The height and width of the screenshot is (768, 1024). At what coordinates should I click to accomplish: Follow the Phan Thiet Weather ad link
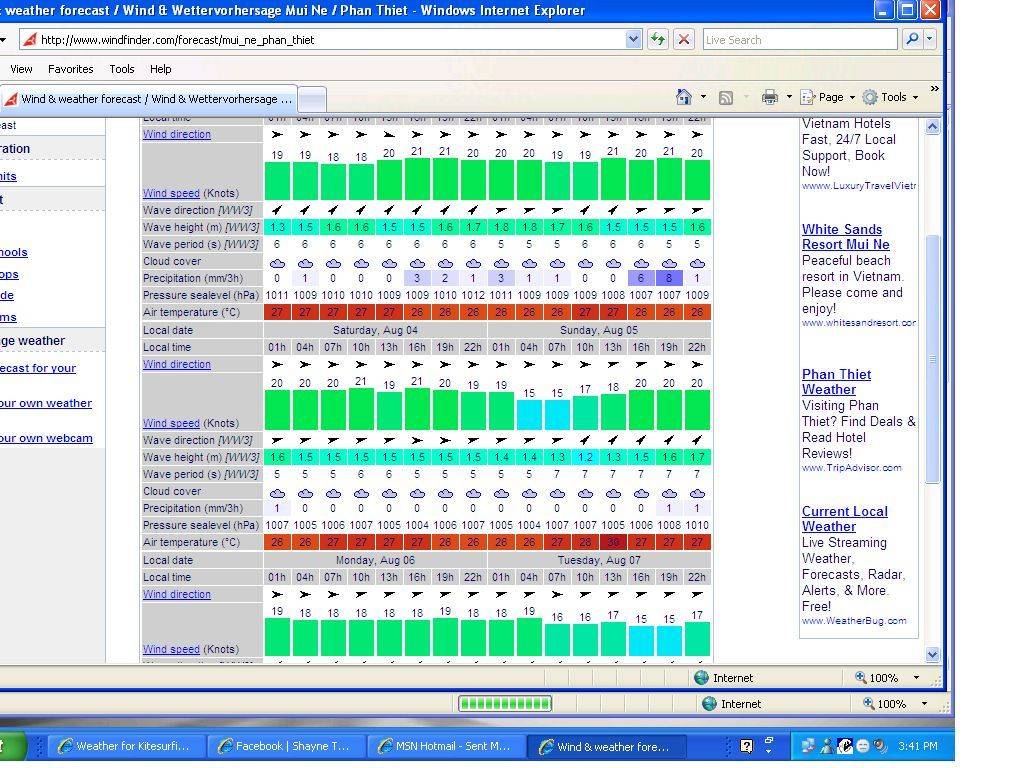tap(836, 382)
